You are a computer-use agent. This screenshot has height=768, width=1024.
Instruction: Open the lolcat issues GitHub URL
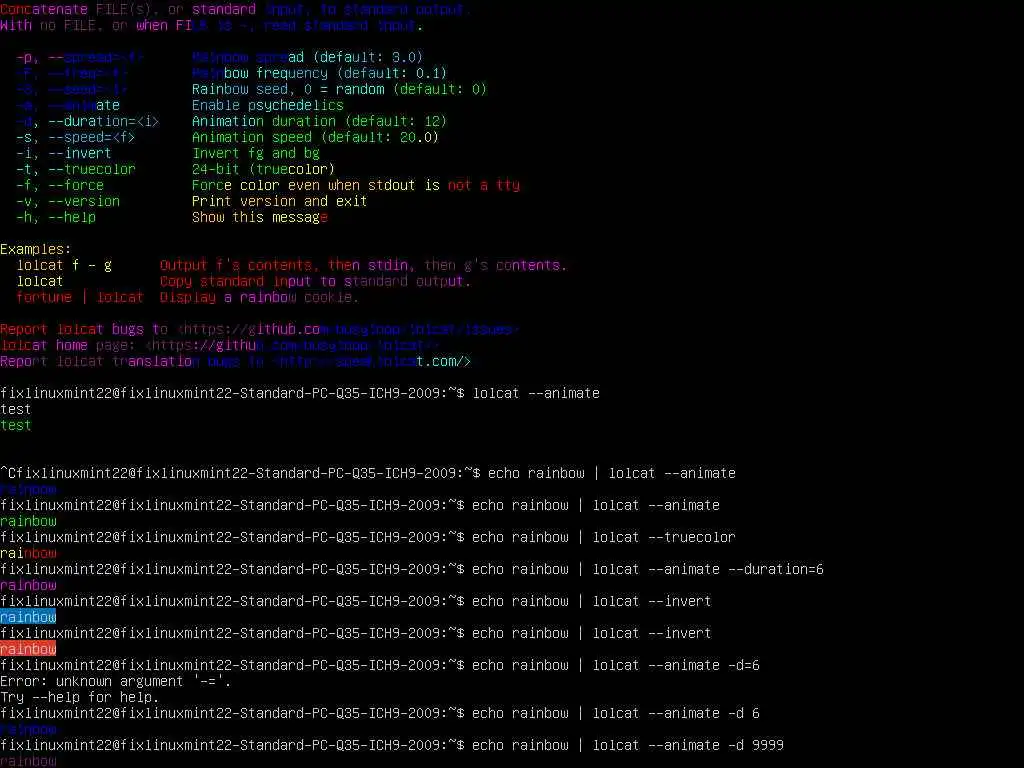[347, 329]
